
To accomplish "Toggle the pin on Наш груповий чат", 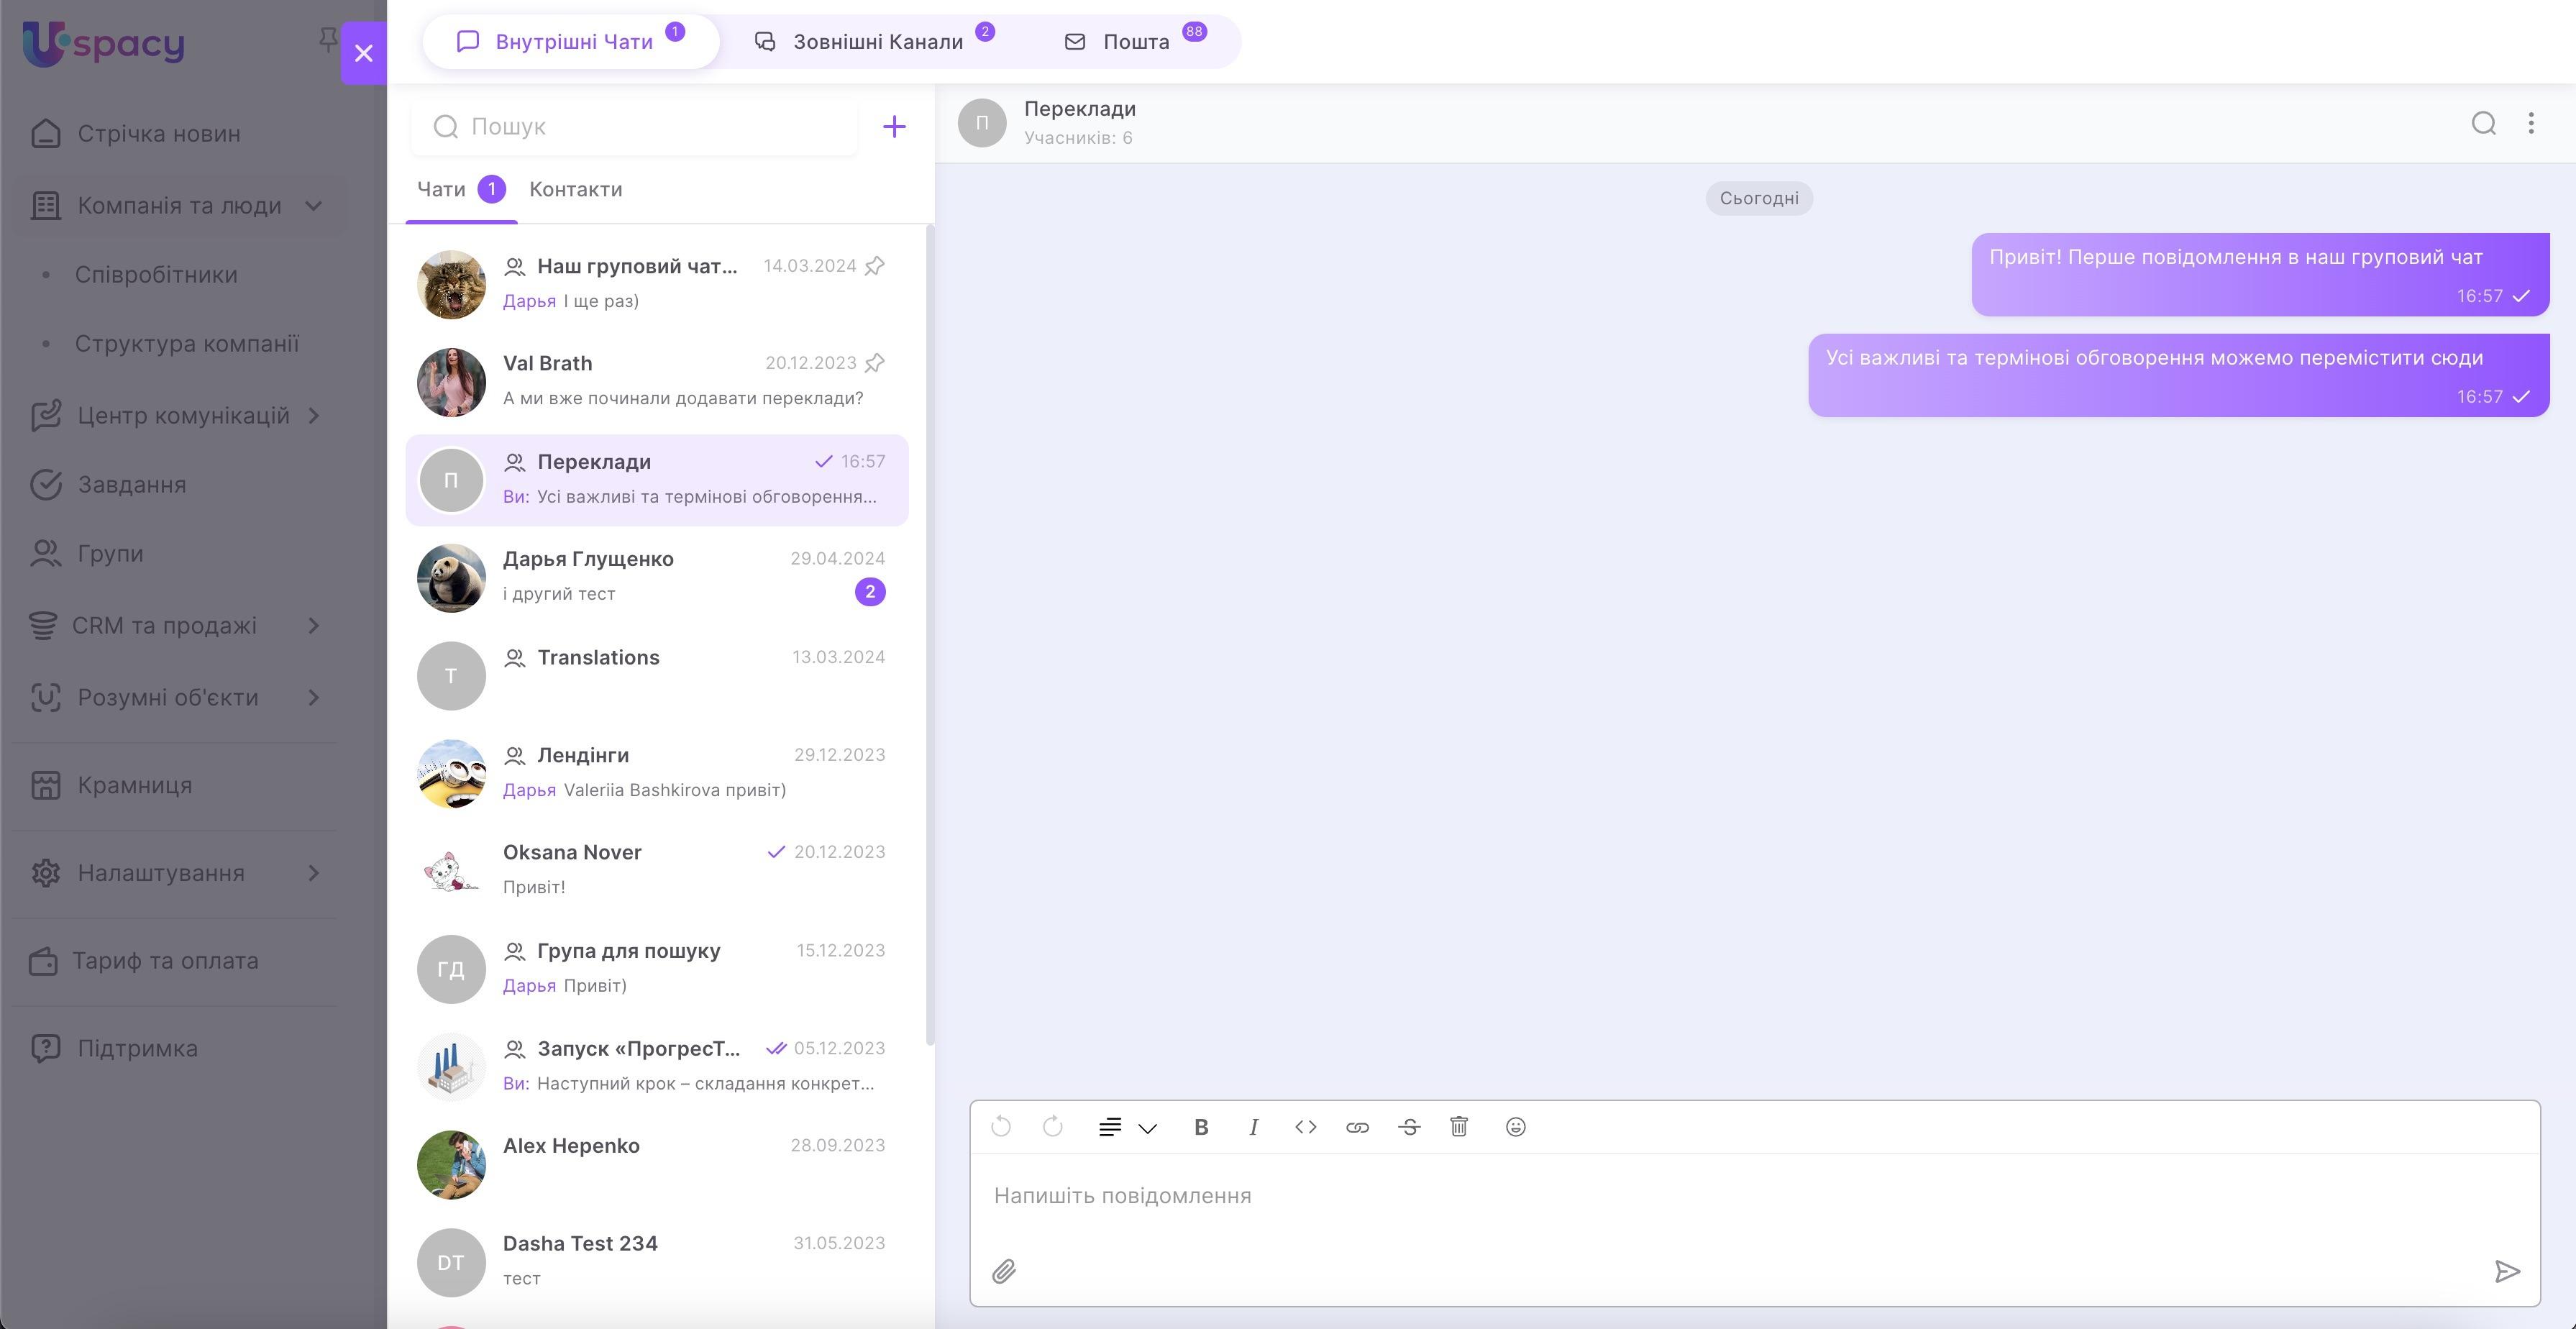I will (875, 266).
